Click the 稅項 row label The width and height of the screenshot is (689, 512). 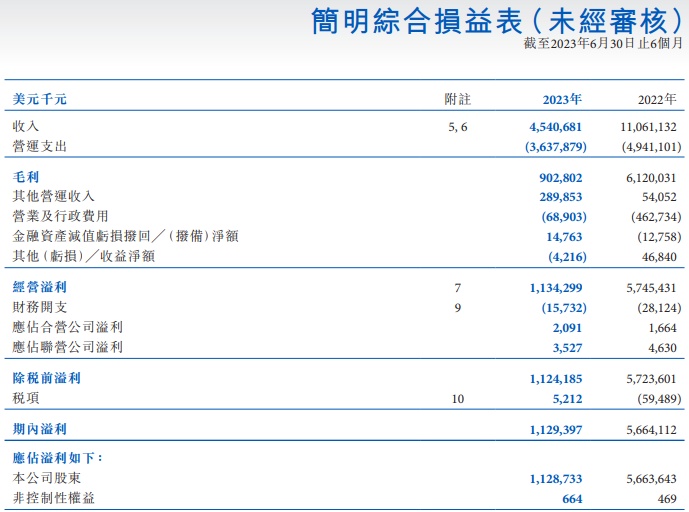coord(26,398)
